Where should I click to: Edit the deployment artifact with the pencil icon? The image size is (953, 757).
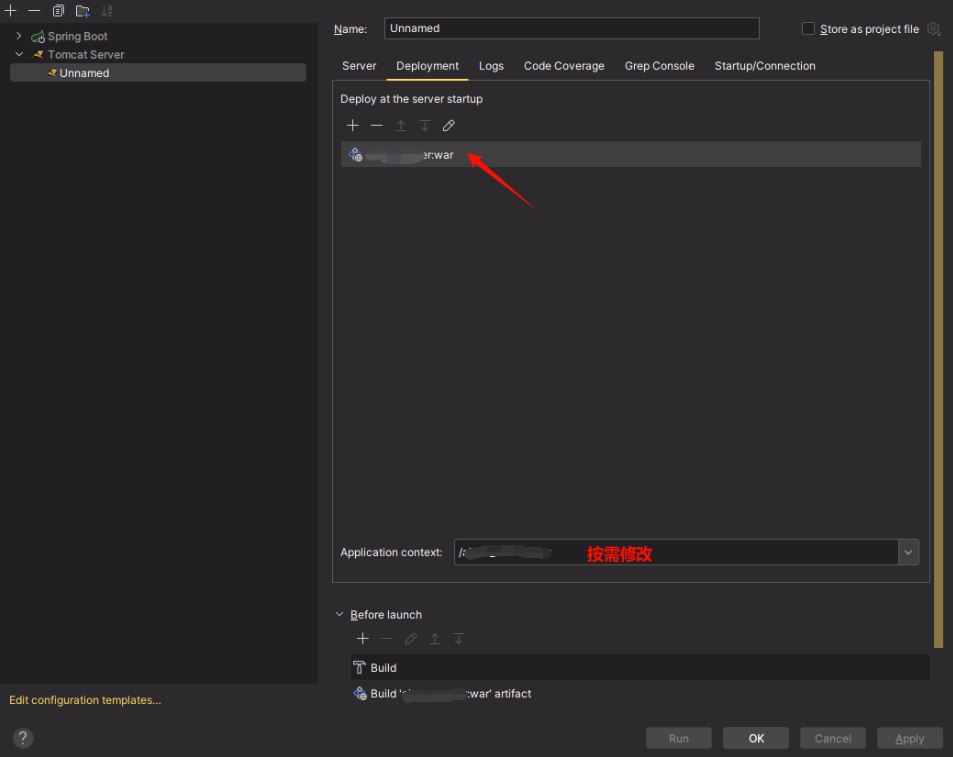449,125
